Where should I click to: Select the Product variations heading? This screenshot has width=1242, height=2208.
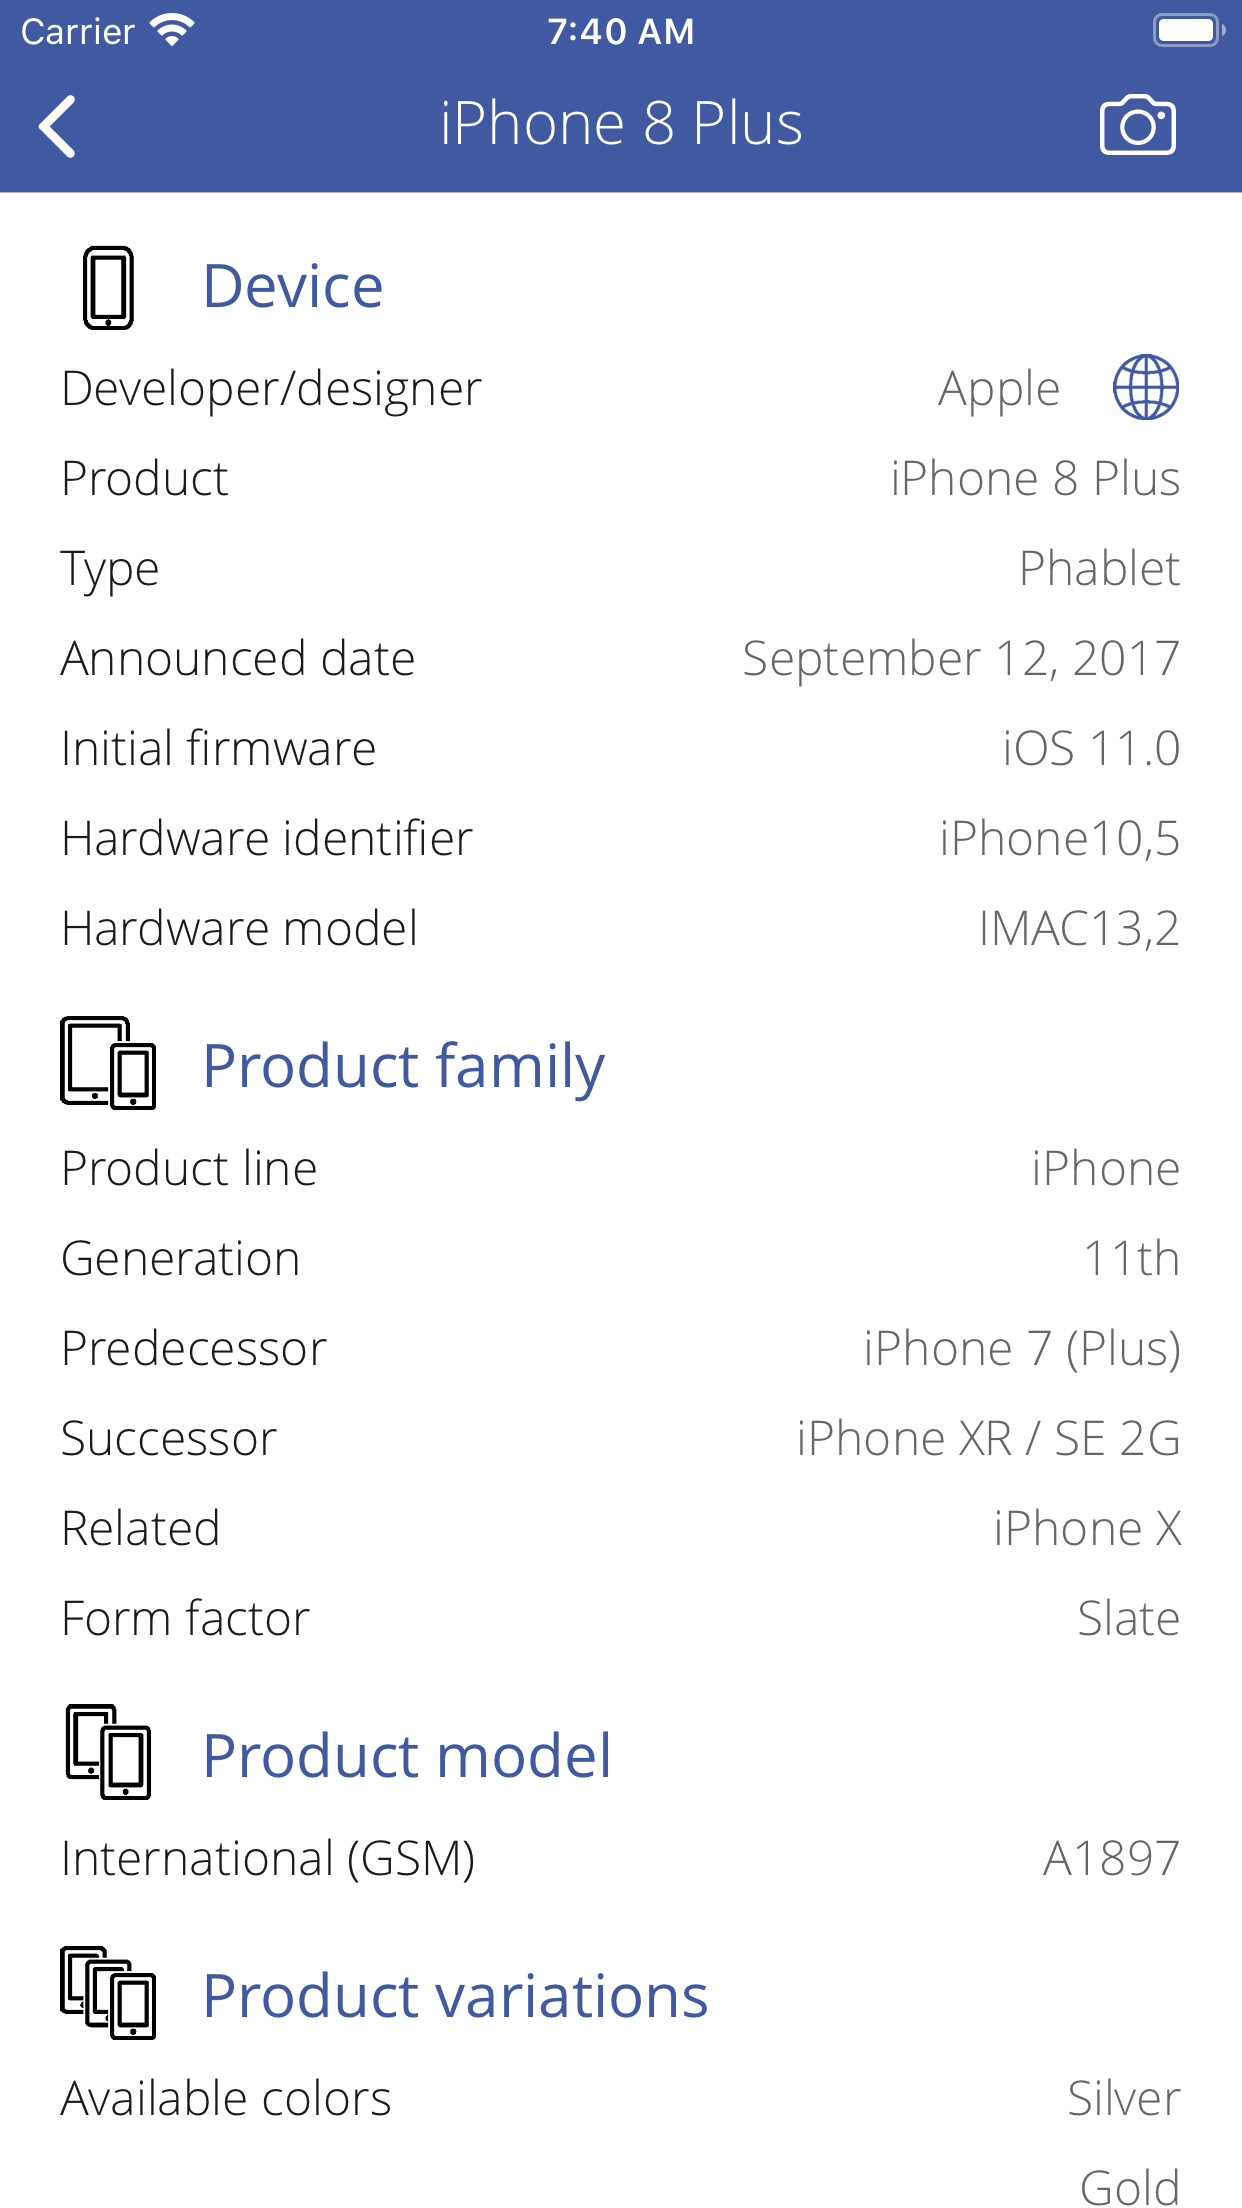coord(455,1996)
